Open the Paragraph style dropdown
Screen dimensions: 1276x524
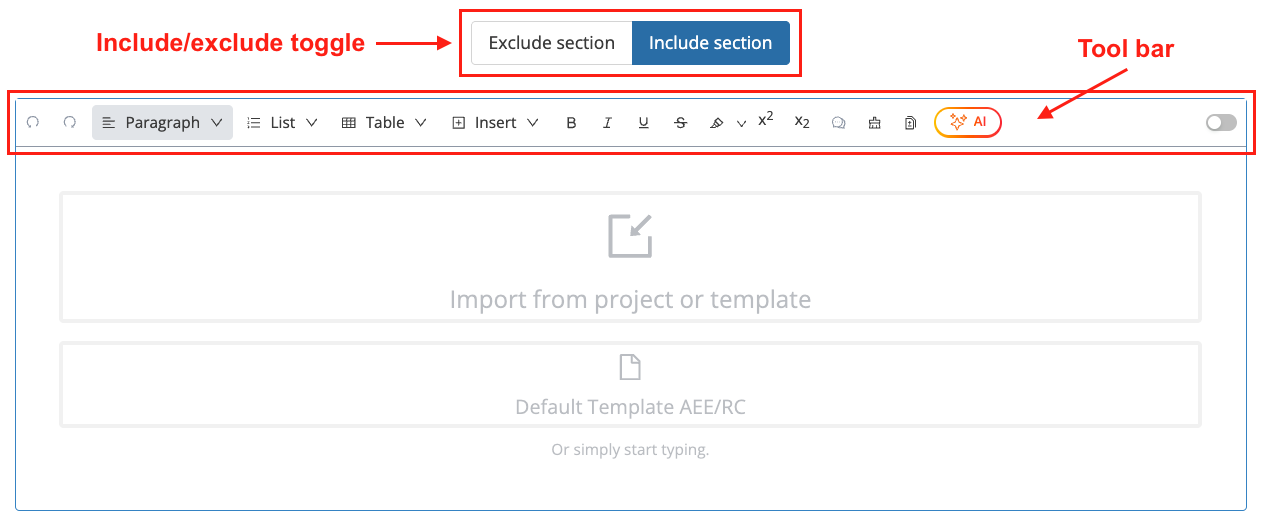(162, 122)
